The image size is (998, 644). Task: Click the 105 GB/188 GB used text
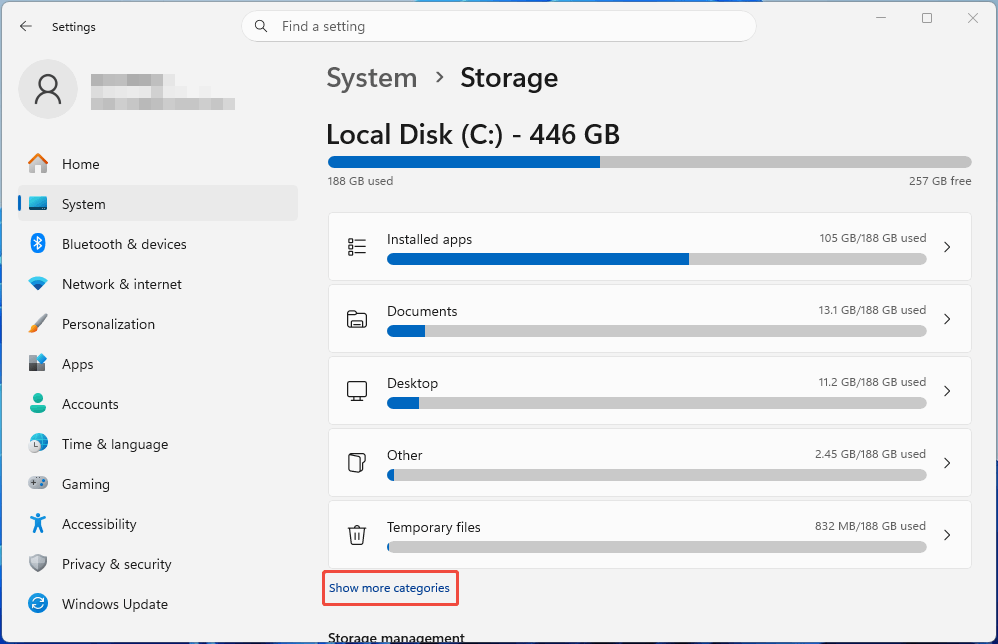(873, 238)
